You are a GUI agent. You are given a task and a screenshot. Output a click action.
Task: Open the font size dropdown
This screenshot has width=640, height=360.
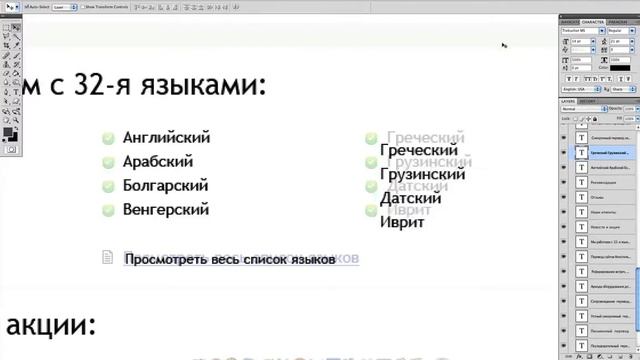(x=593, y=42)
